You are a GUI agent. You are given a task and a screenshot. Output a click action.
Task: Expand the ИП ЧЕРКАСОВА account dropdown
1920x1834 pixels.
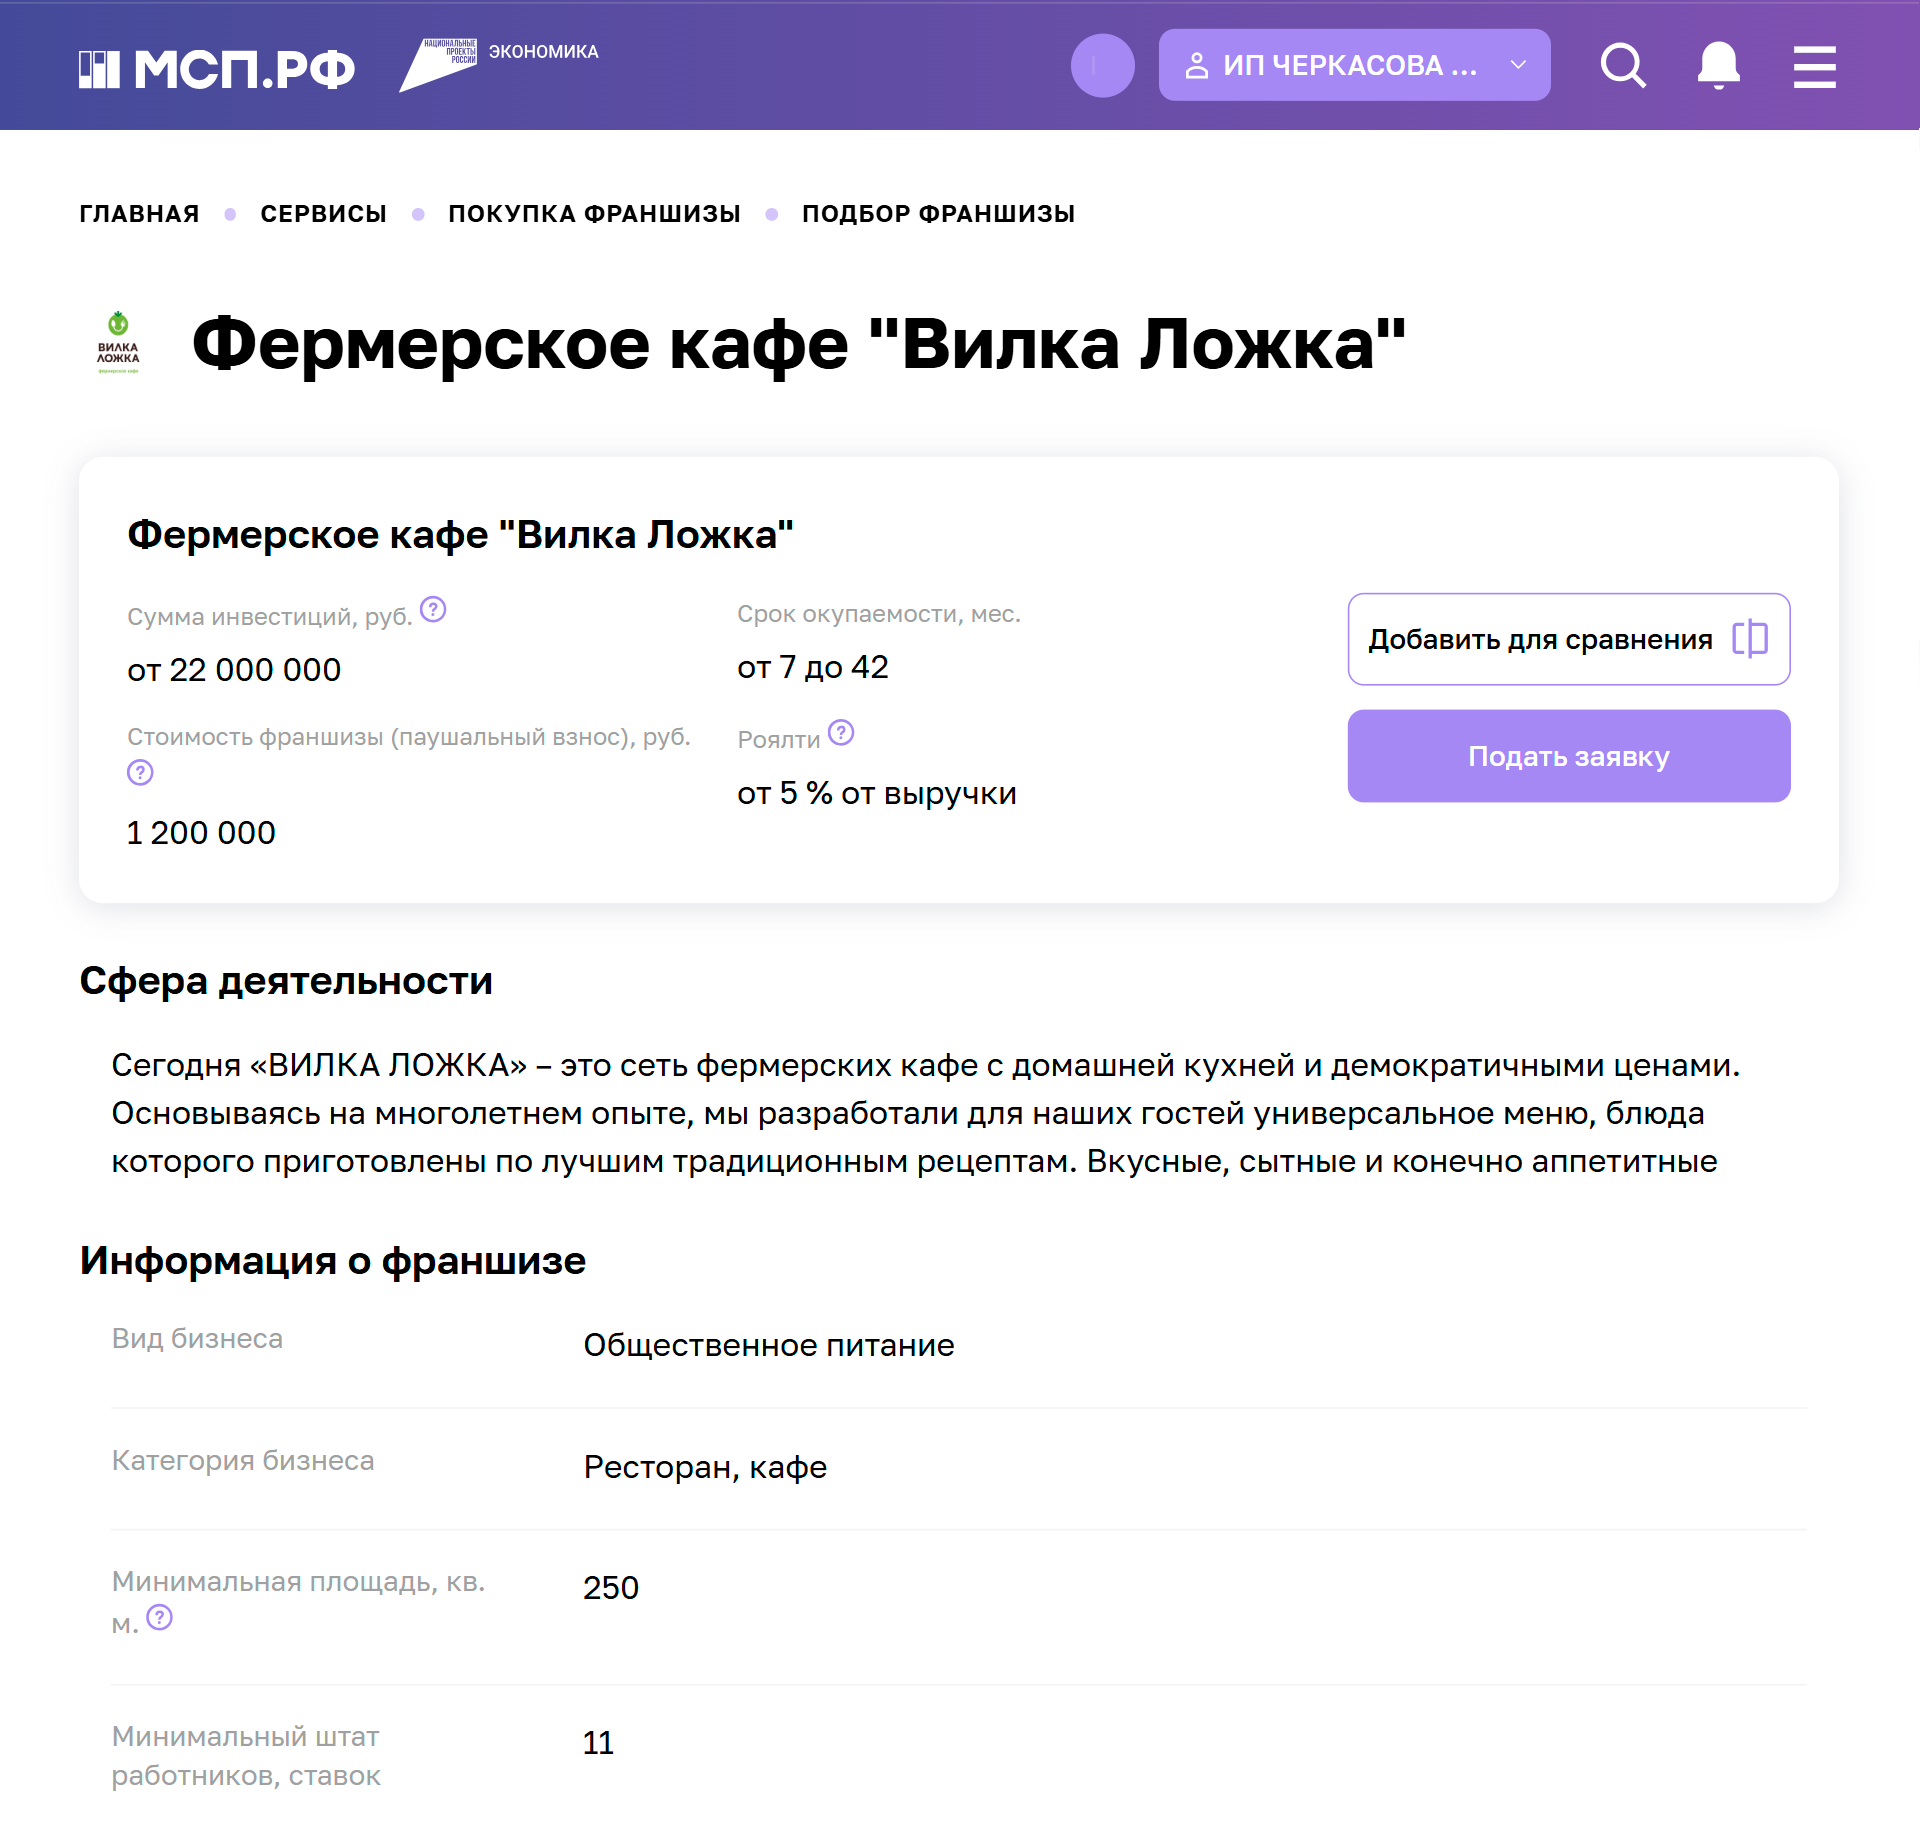[1354, 65]
